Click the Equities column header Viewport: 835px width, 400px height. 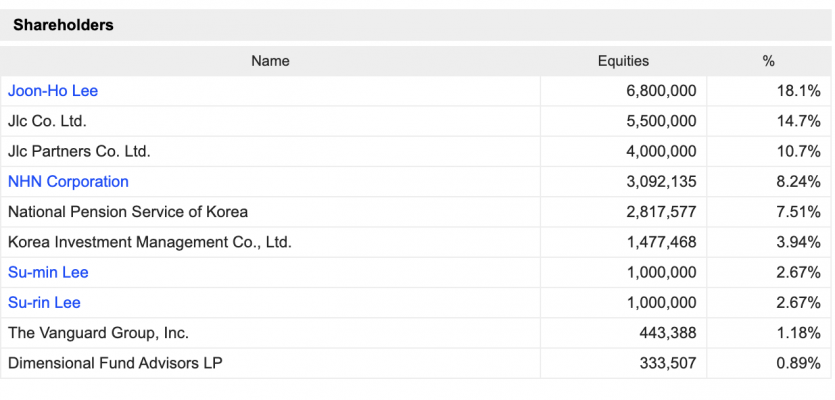pos(623,61)
